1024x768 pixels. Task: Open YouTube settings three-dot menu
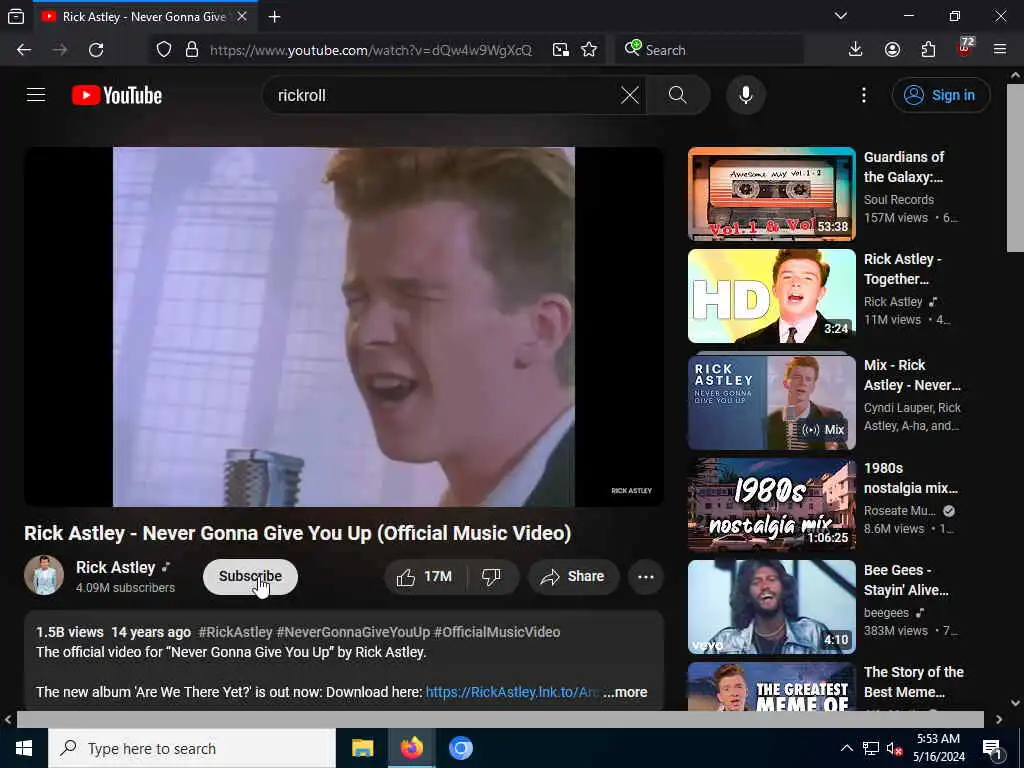click(864, 95)
